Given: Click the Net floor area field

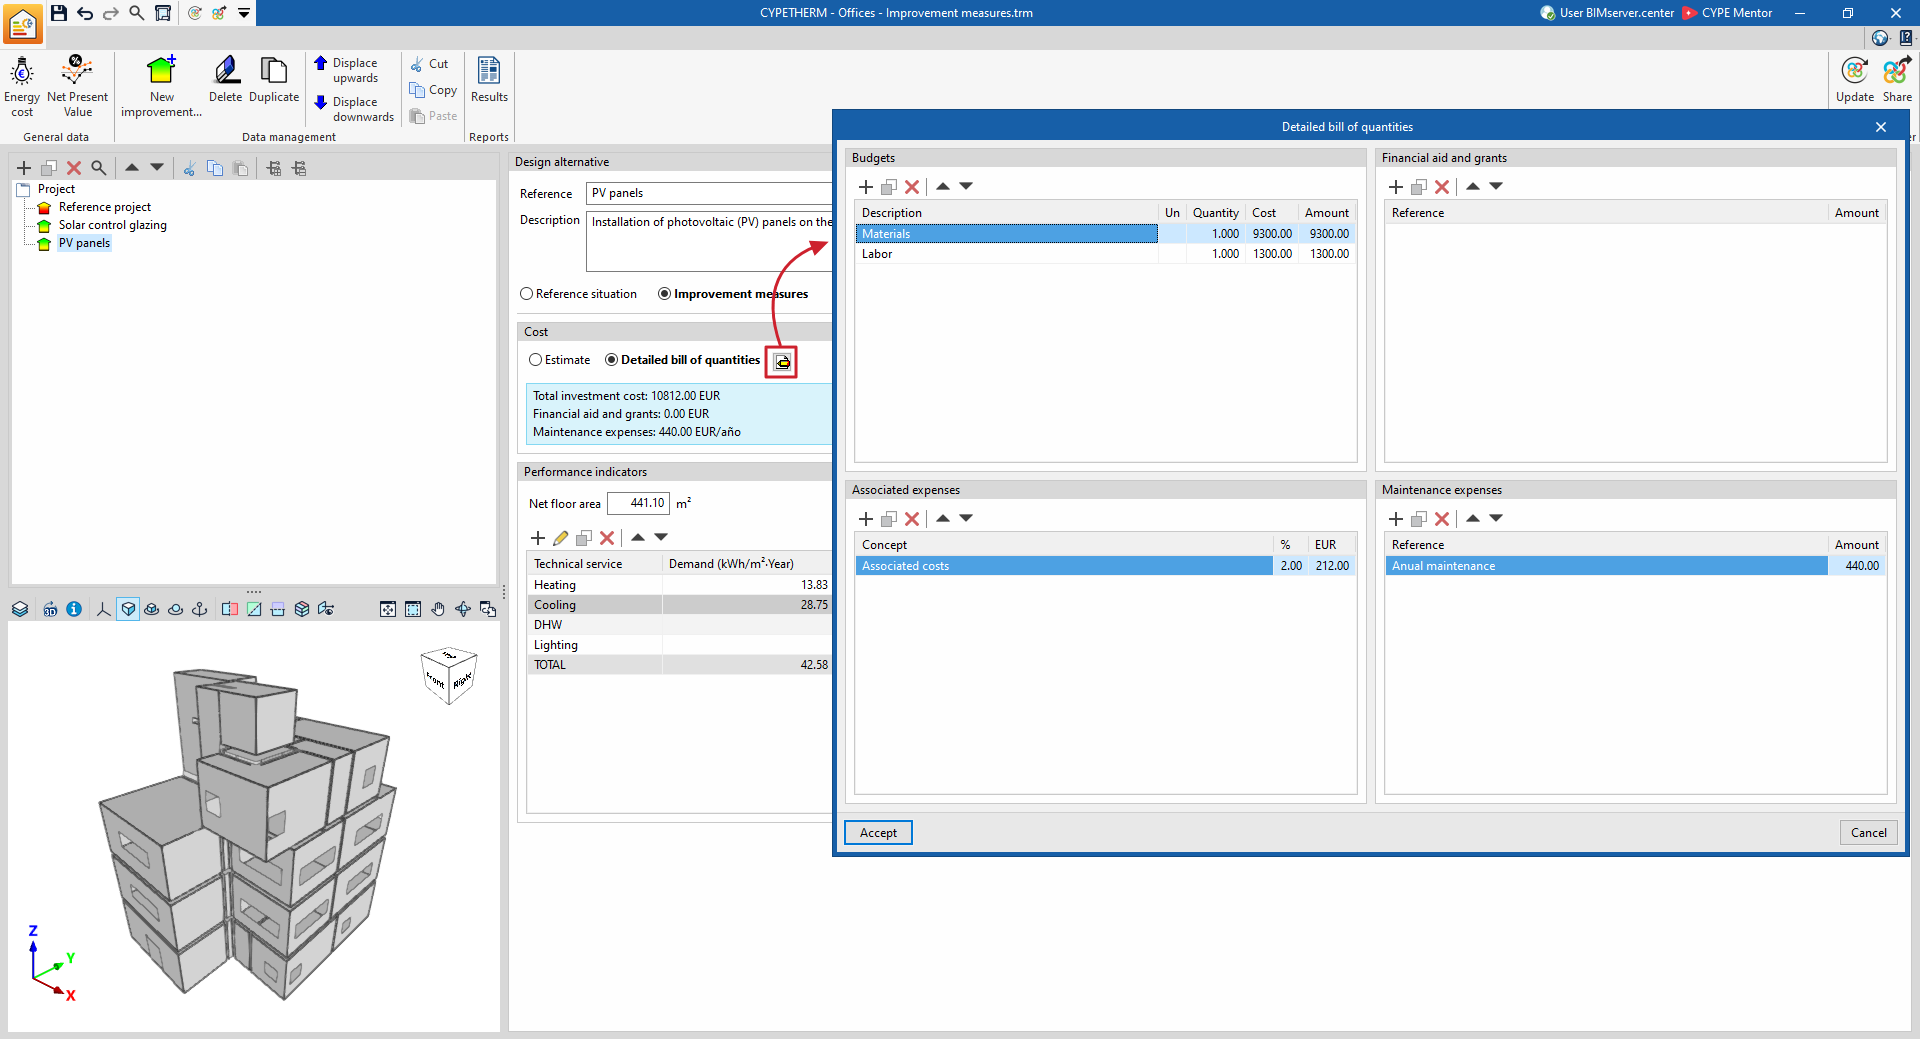Looking at the screenshot, I should pyautogui.click(x=638, y=504).
